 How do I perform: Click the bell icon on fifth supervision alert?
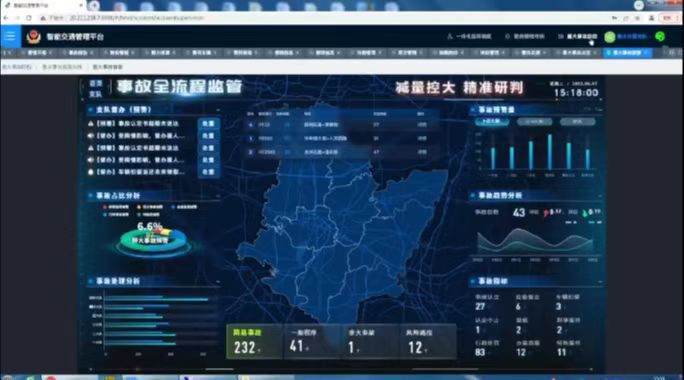click(x=91, y=172)
